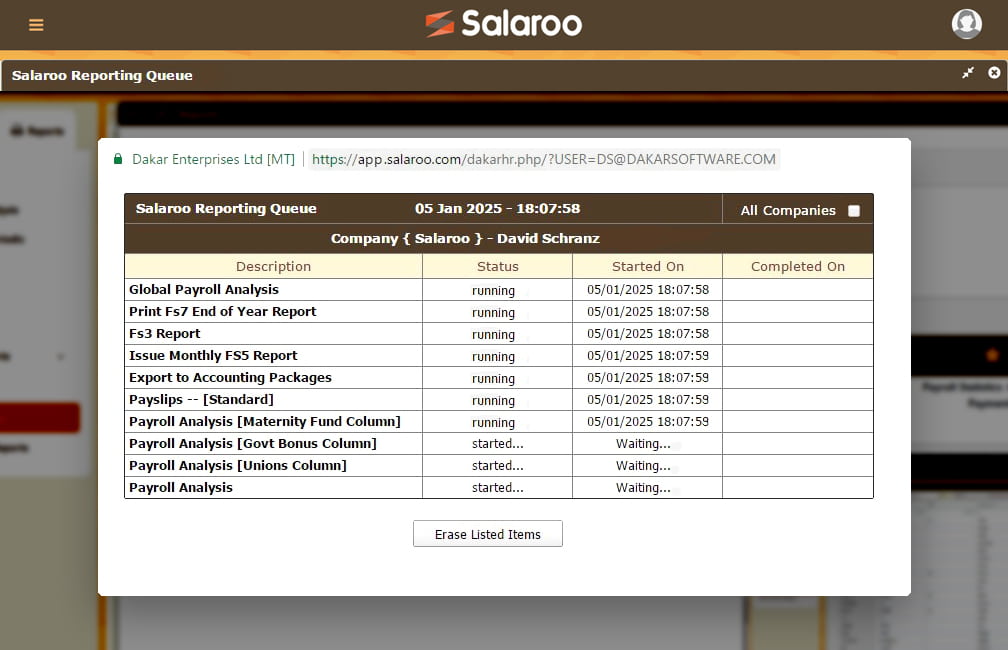This screenshot has width=1008, height=650.
Task: Click Company { Salaroo } - David Schranz header
Action: [x=465, y=239]
